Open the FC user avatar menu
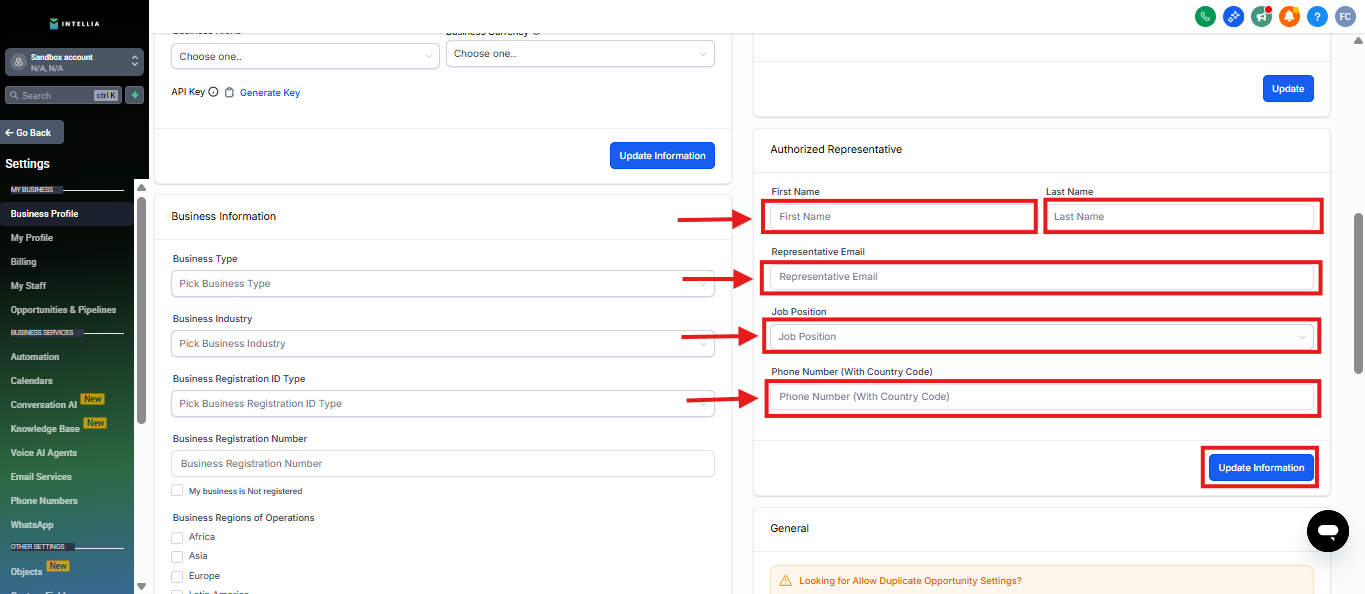This screenshot has width=1365, height=594. click(x=1345, y=16)
